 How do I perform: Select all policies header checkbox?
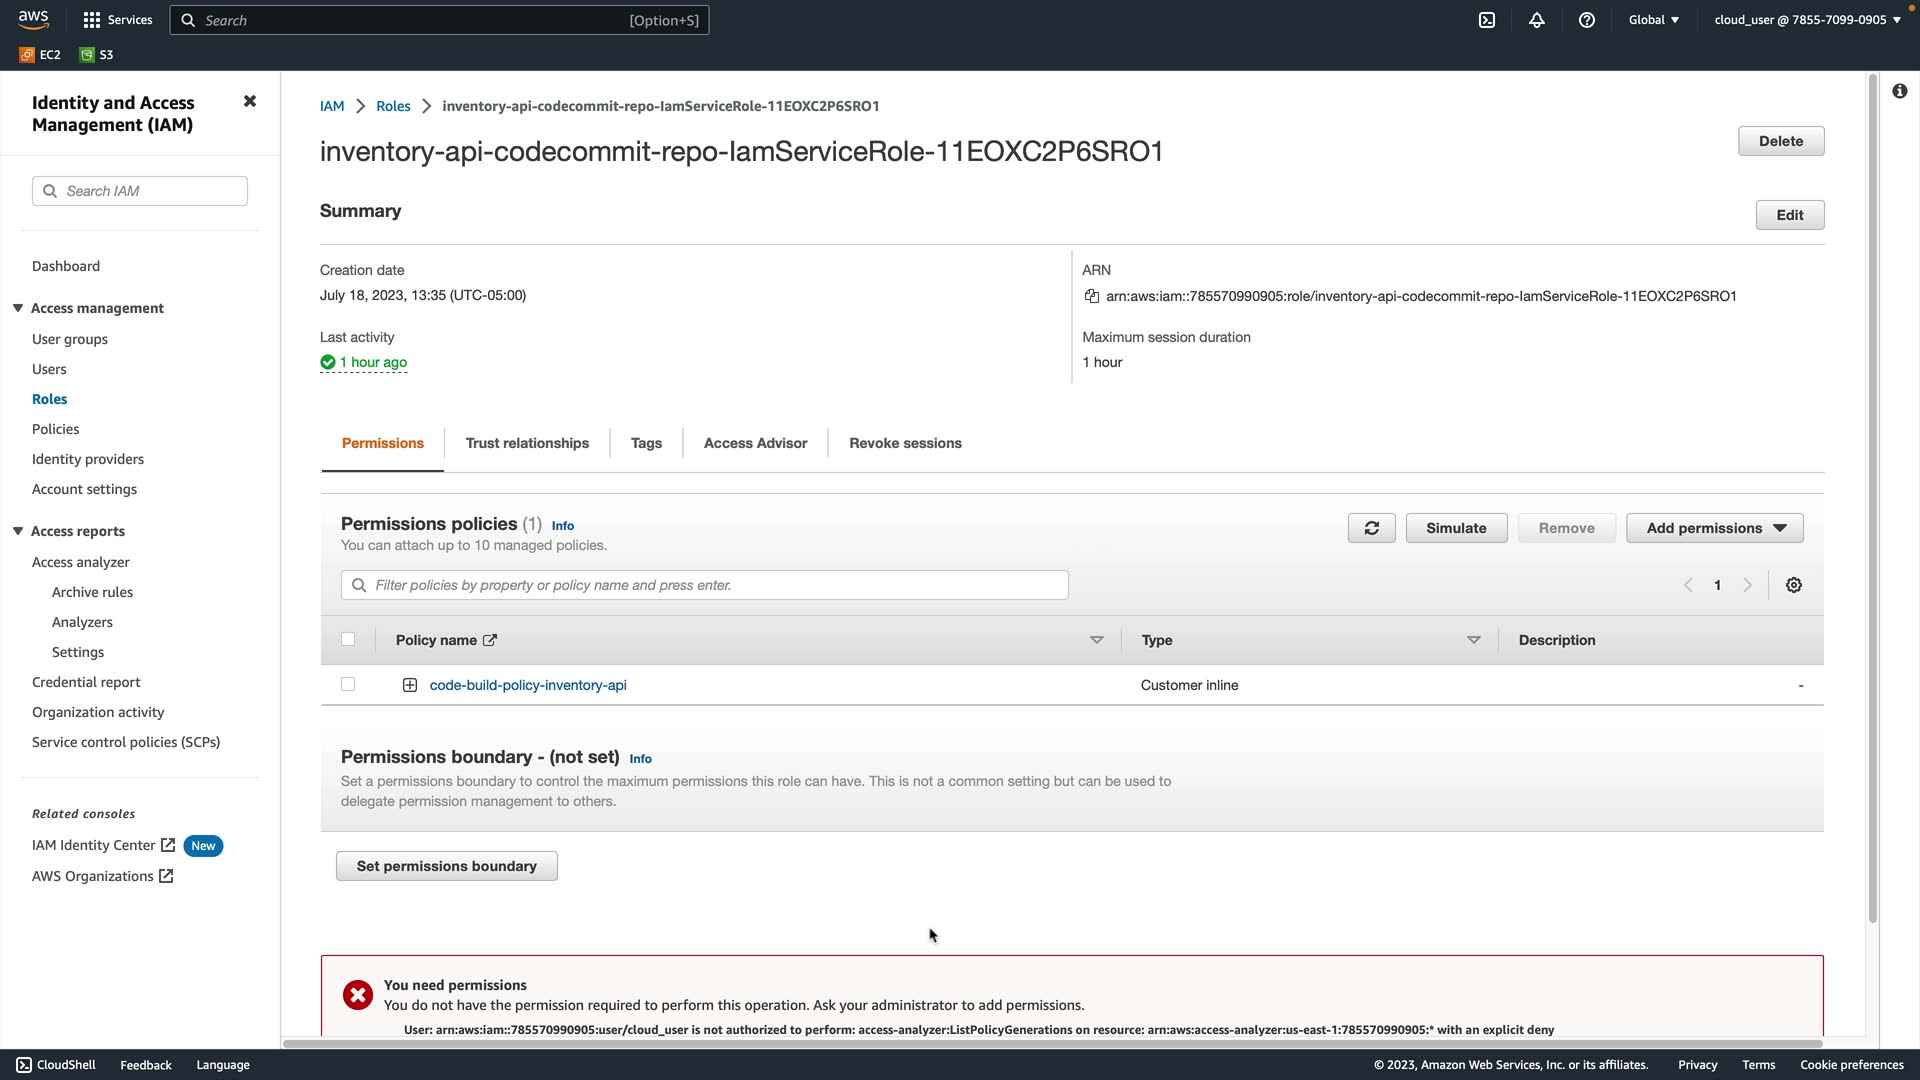(348, 639)
